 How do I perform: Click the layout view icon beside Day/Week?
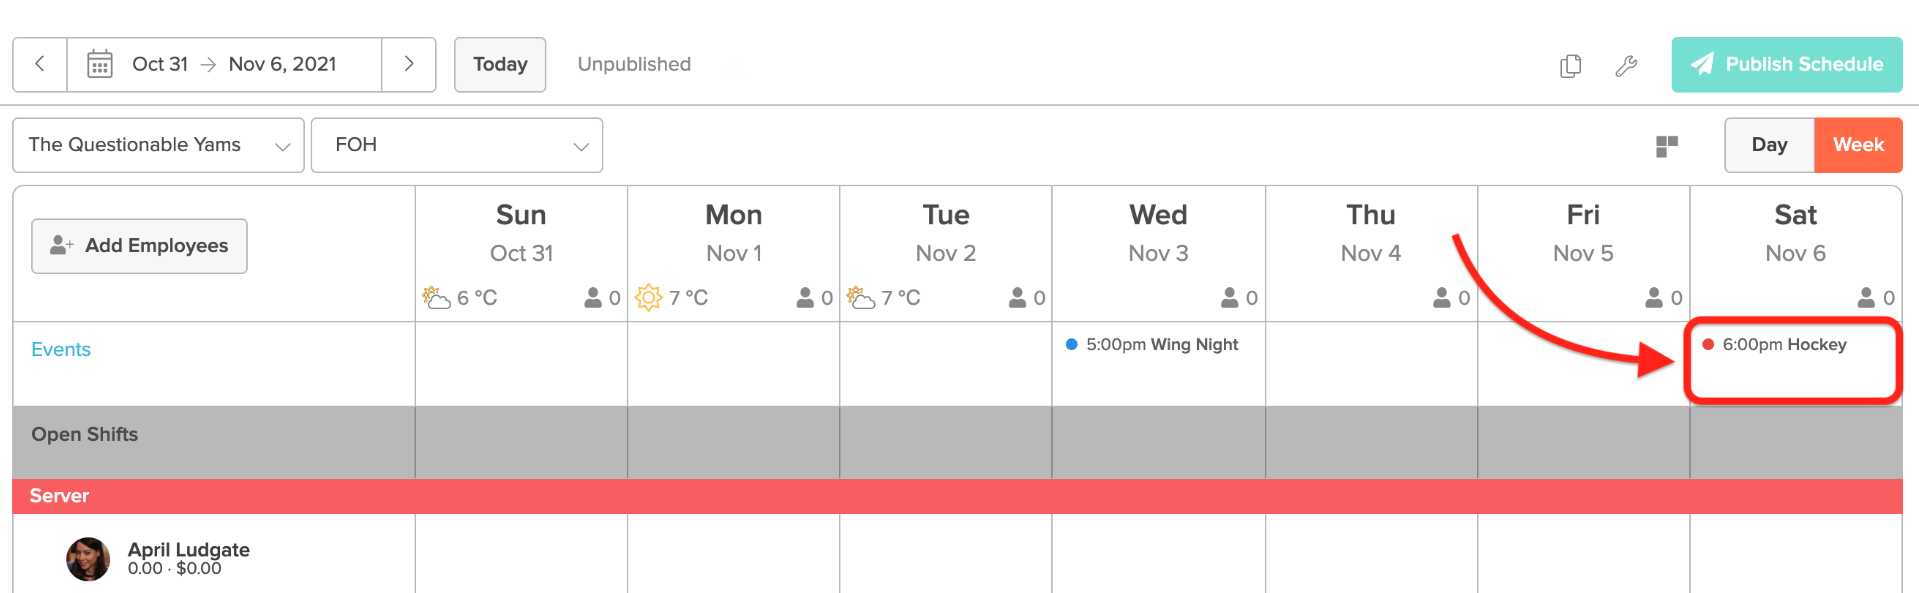click(1668, 145)
